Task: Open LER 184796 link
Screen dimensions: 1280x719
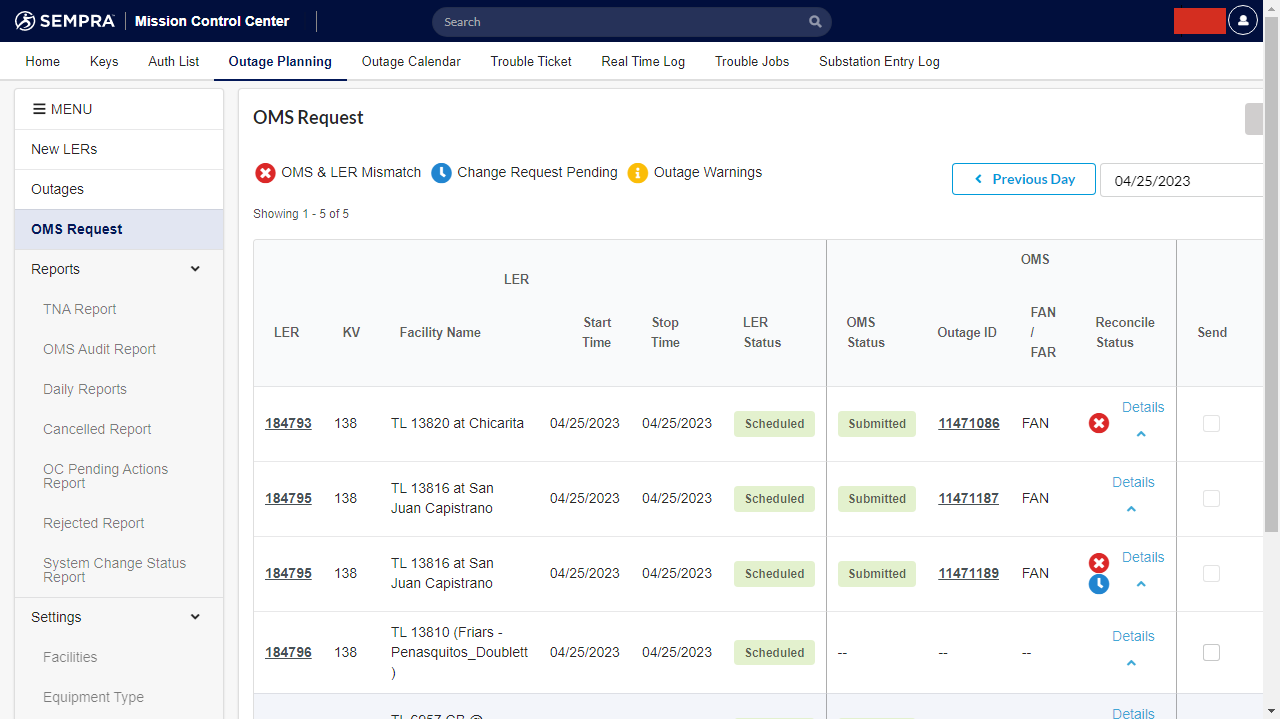Action: tap(288, 653)
